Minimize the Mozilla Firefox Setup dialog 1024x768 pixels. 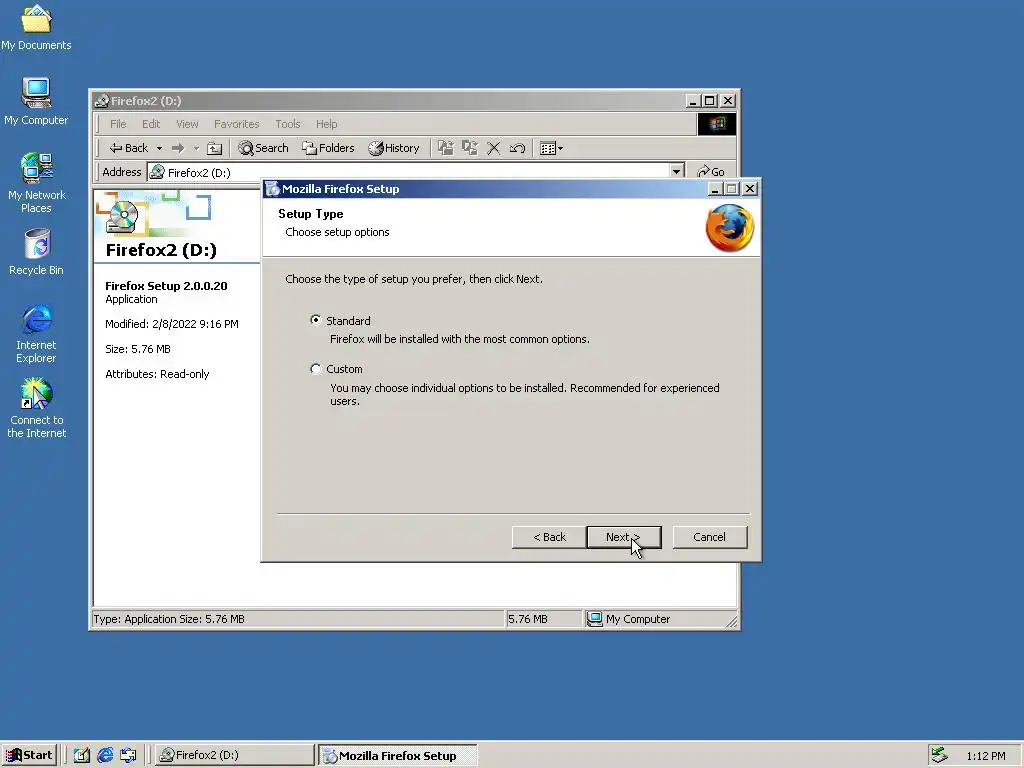pos(715,189)
